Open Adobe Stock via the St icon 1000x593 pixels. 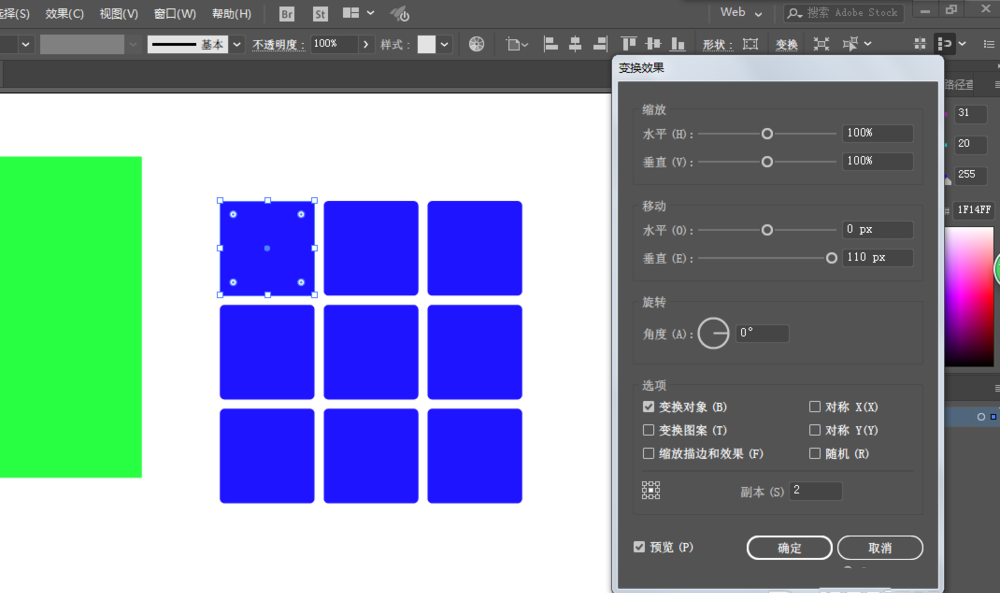click(x=319, y=13)
